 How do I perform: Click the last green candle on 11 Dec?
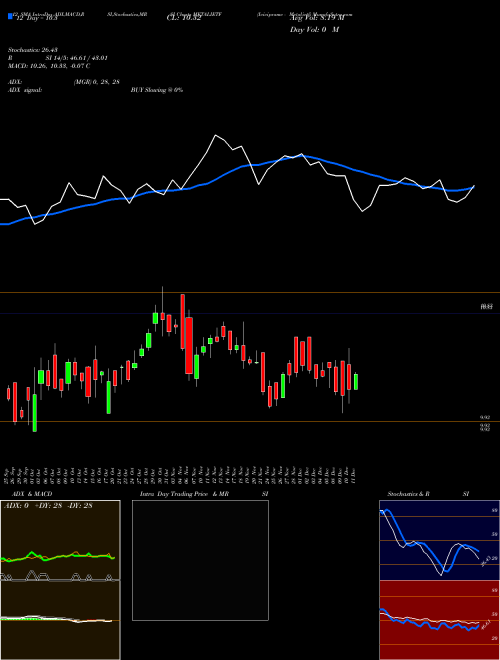pyautogui.click(x=356, y=381)
